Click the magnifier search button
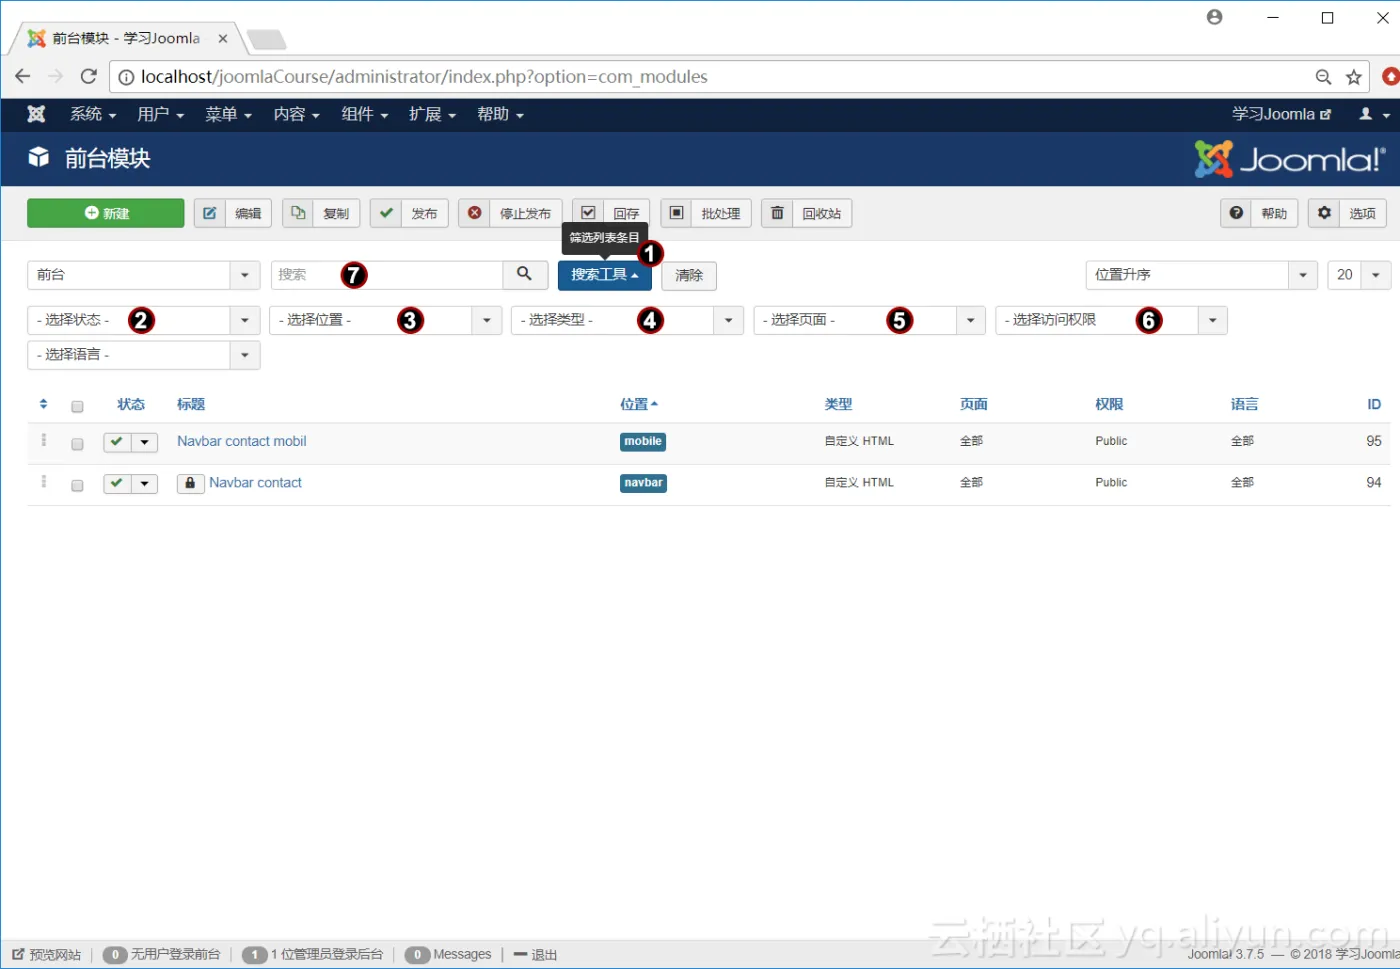This screenshot has height=969, width=1400. coord(525,275)
